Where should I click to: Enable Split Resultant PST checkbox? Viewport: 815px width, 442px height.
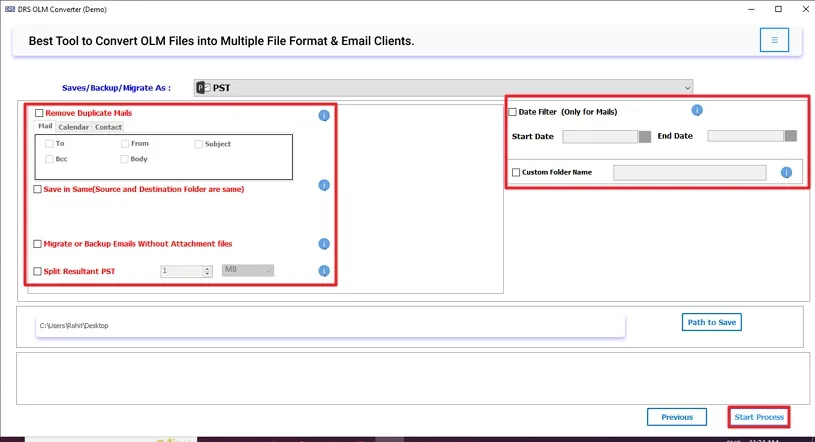37,271
